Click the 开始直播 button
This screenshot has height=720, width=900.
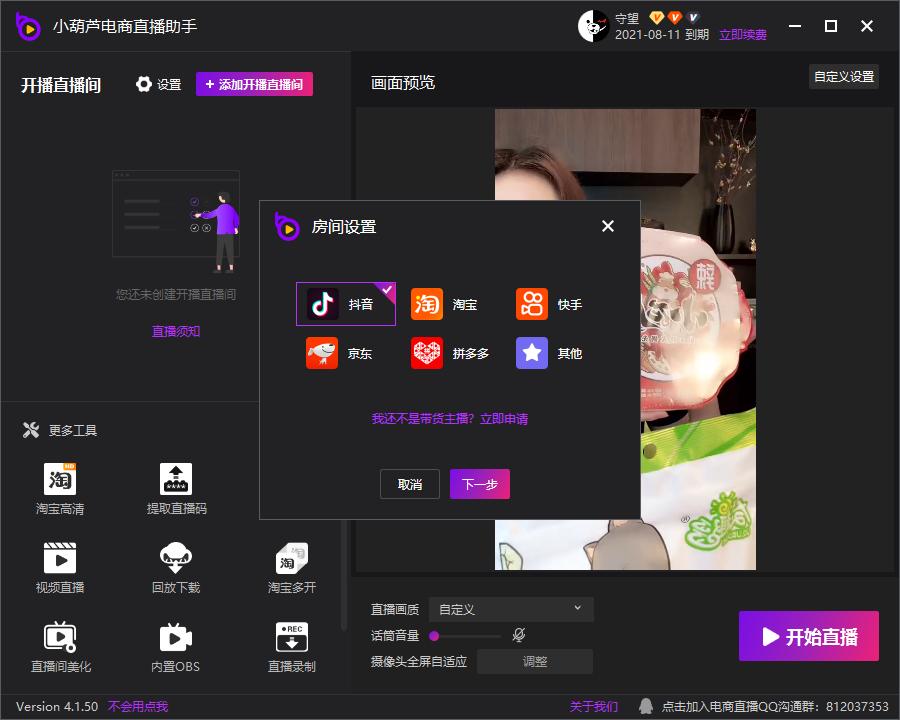809,636
